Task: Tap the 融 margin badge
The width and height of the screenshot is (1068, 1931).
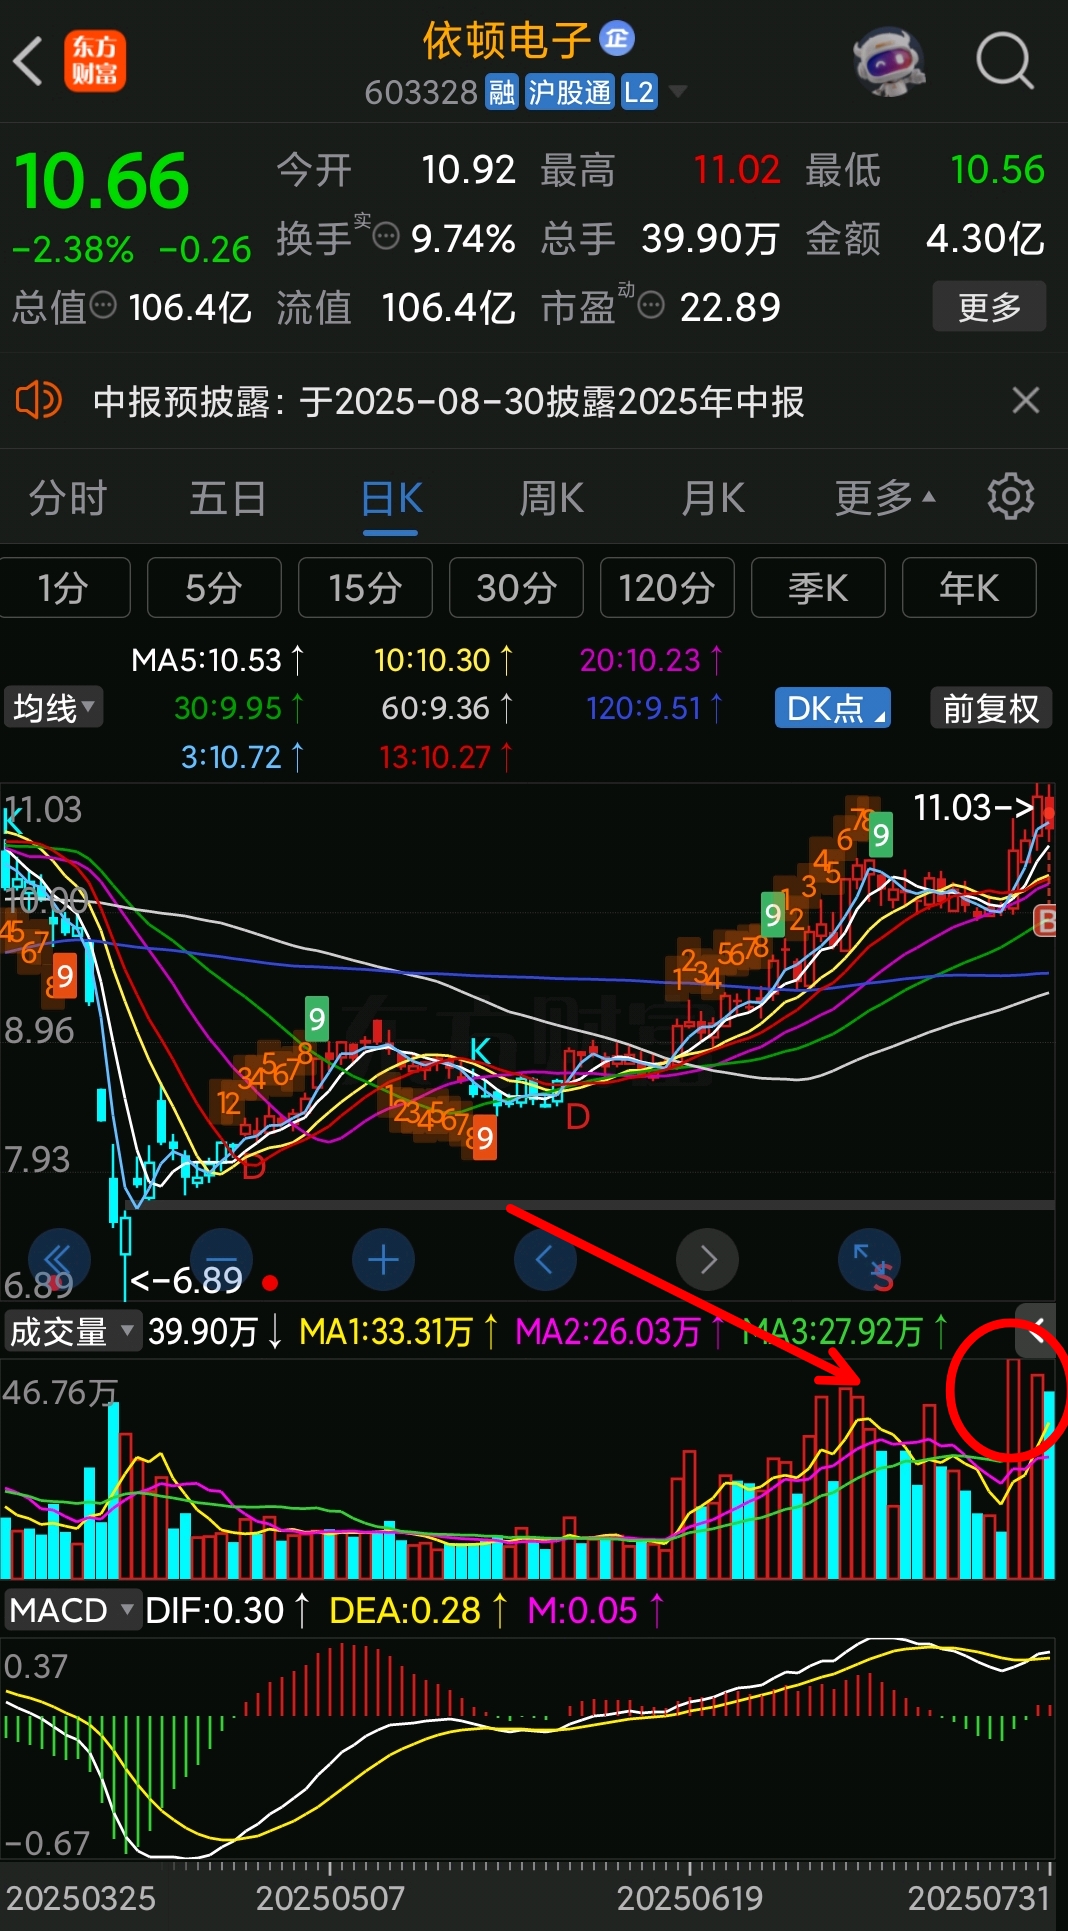Action: coord(502,93)
